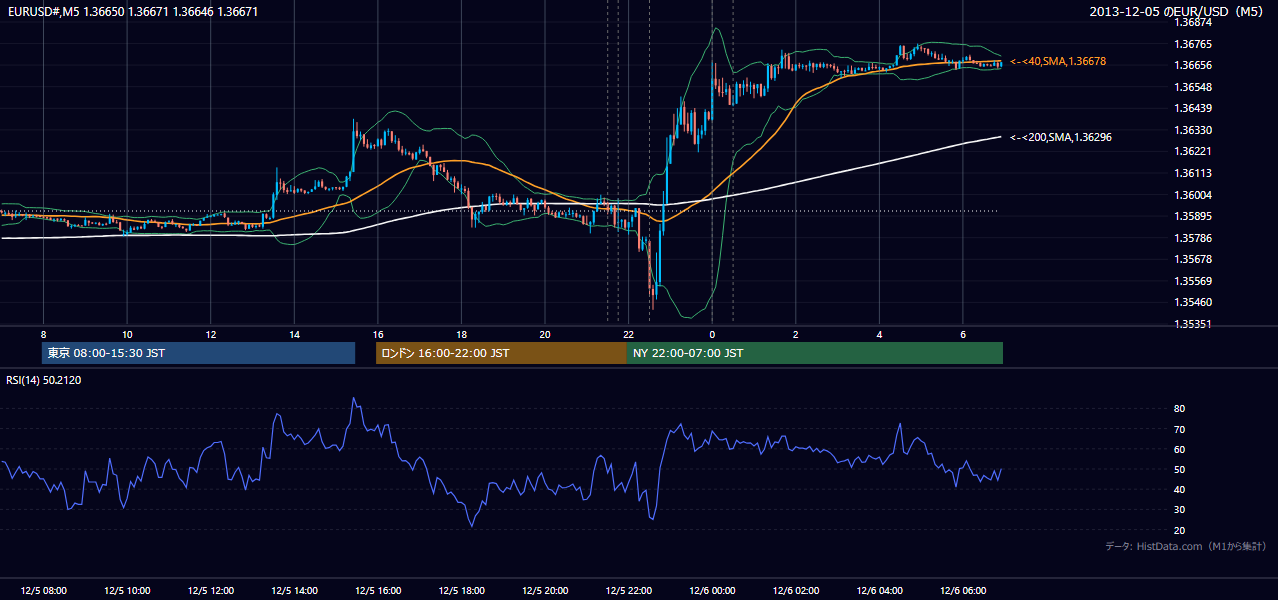Click hour label 10 below price chart
This screenshot has height=600, width=1278.
coord(127,334)
